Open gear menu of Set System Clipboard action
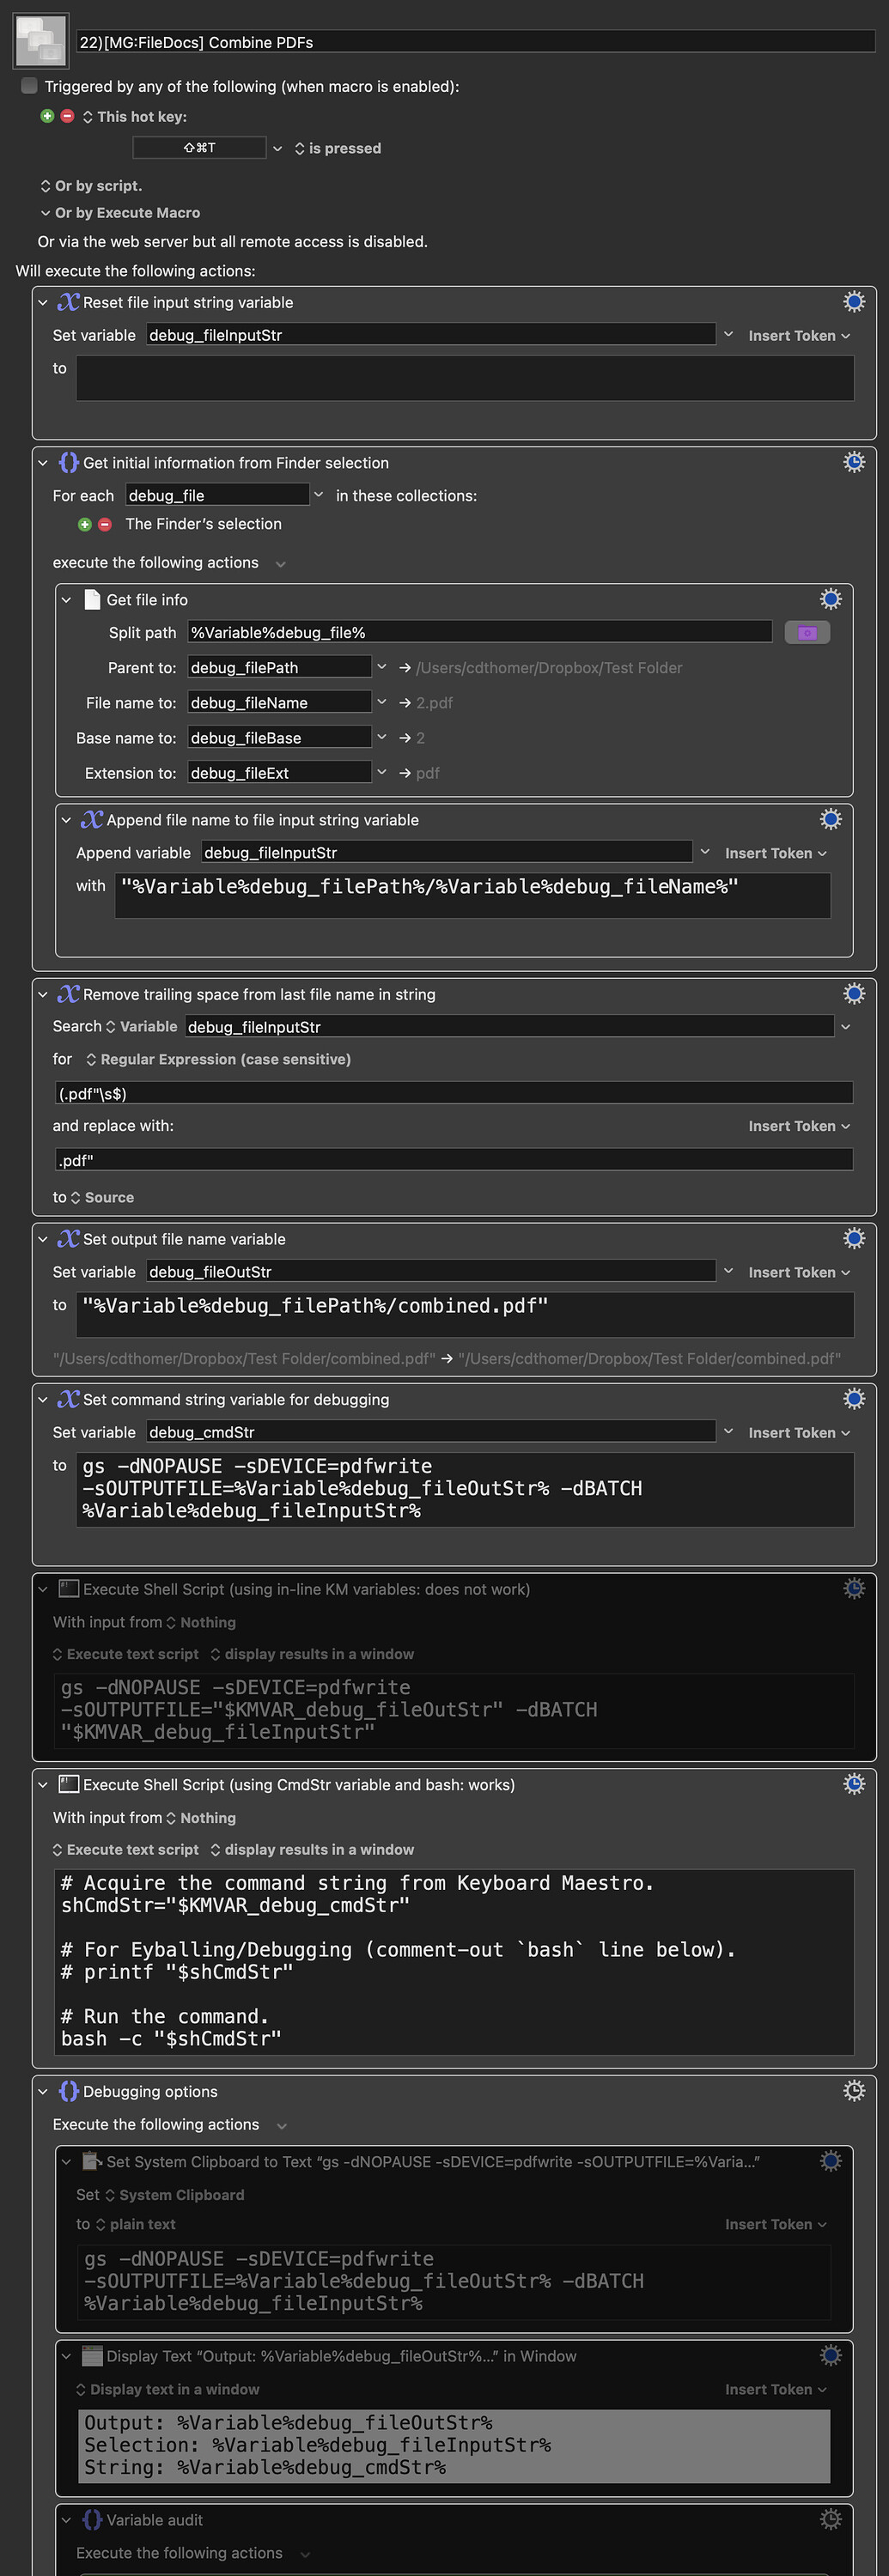The height and width of the screenshot is (2576, 889). pyautogui.click(x=831, y=2161)
